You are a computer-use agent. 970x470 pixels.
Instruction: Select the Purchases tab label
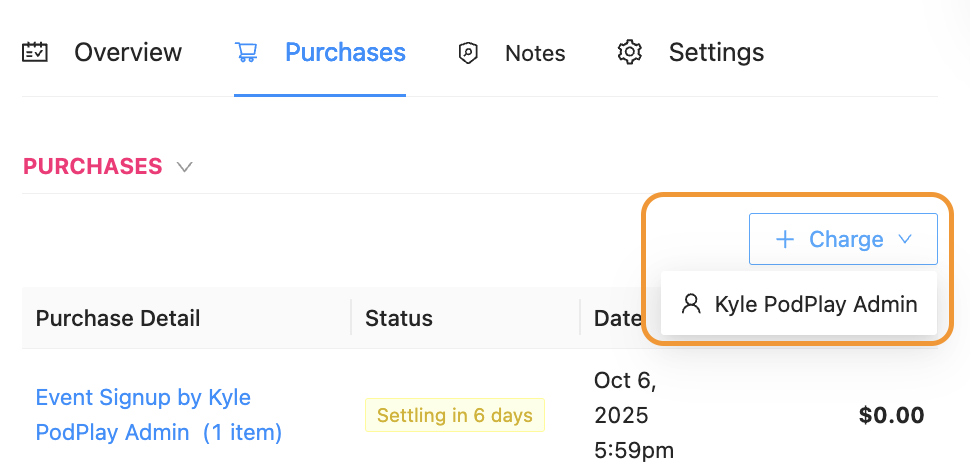345,52
